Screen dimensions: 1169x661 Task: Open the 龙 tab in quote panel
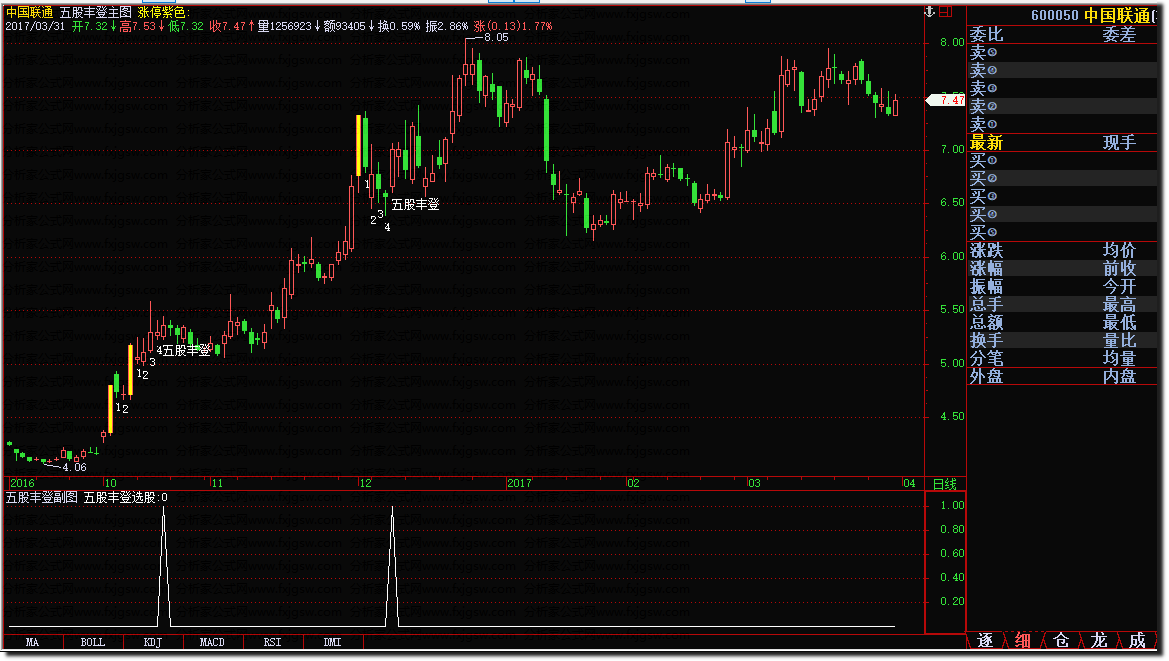[x=1099, y=640]
